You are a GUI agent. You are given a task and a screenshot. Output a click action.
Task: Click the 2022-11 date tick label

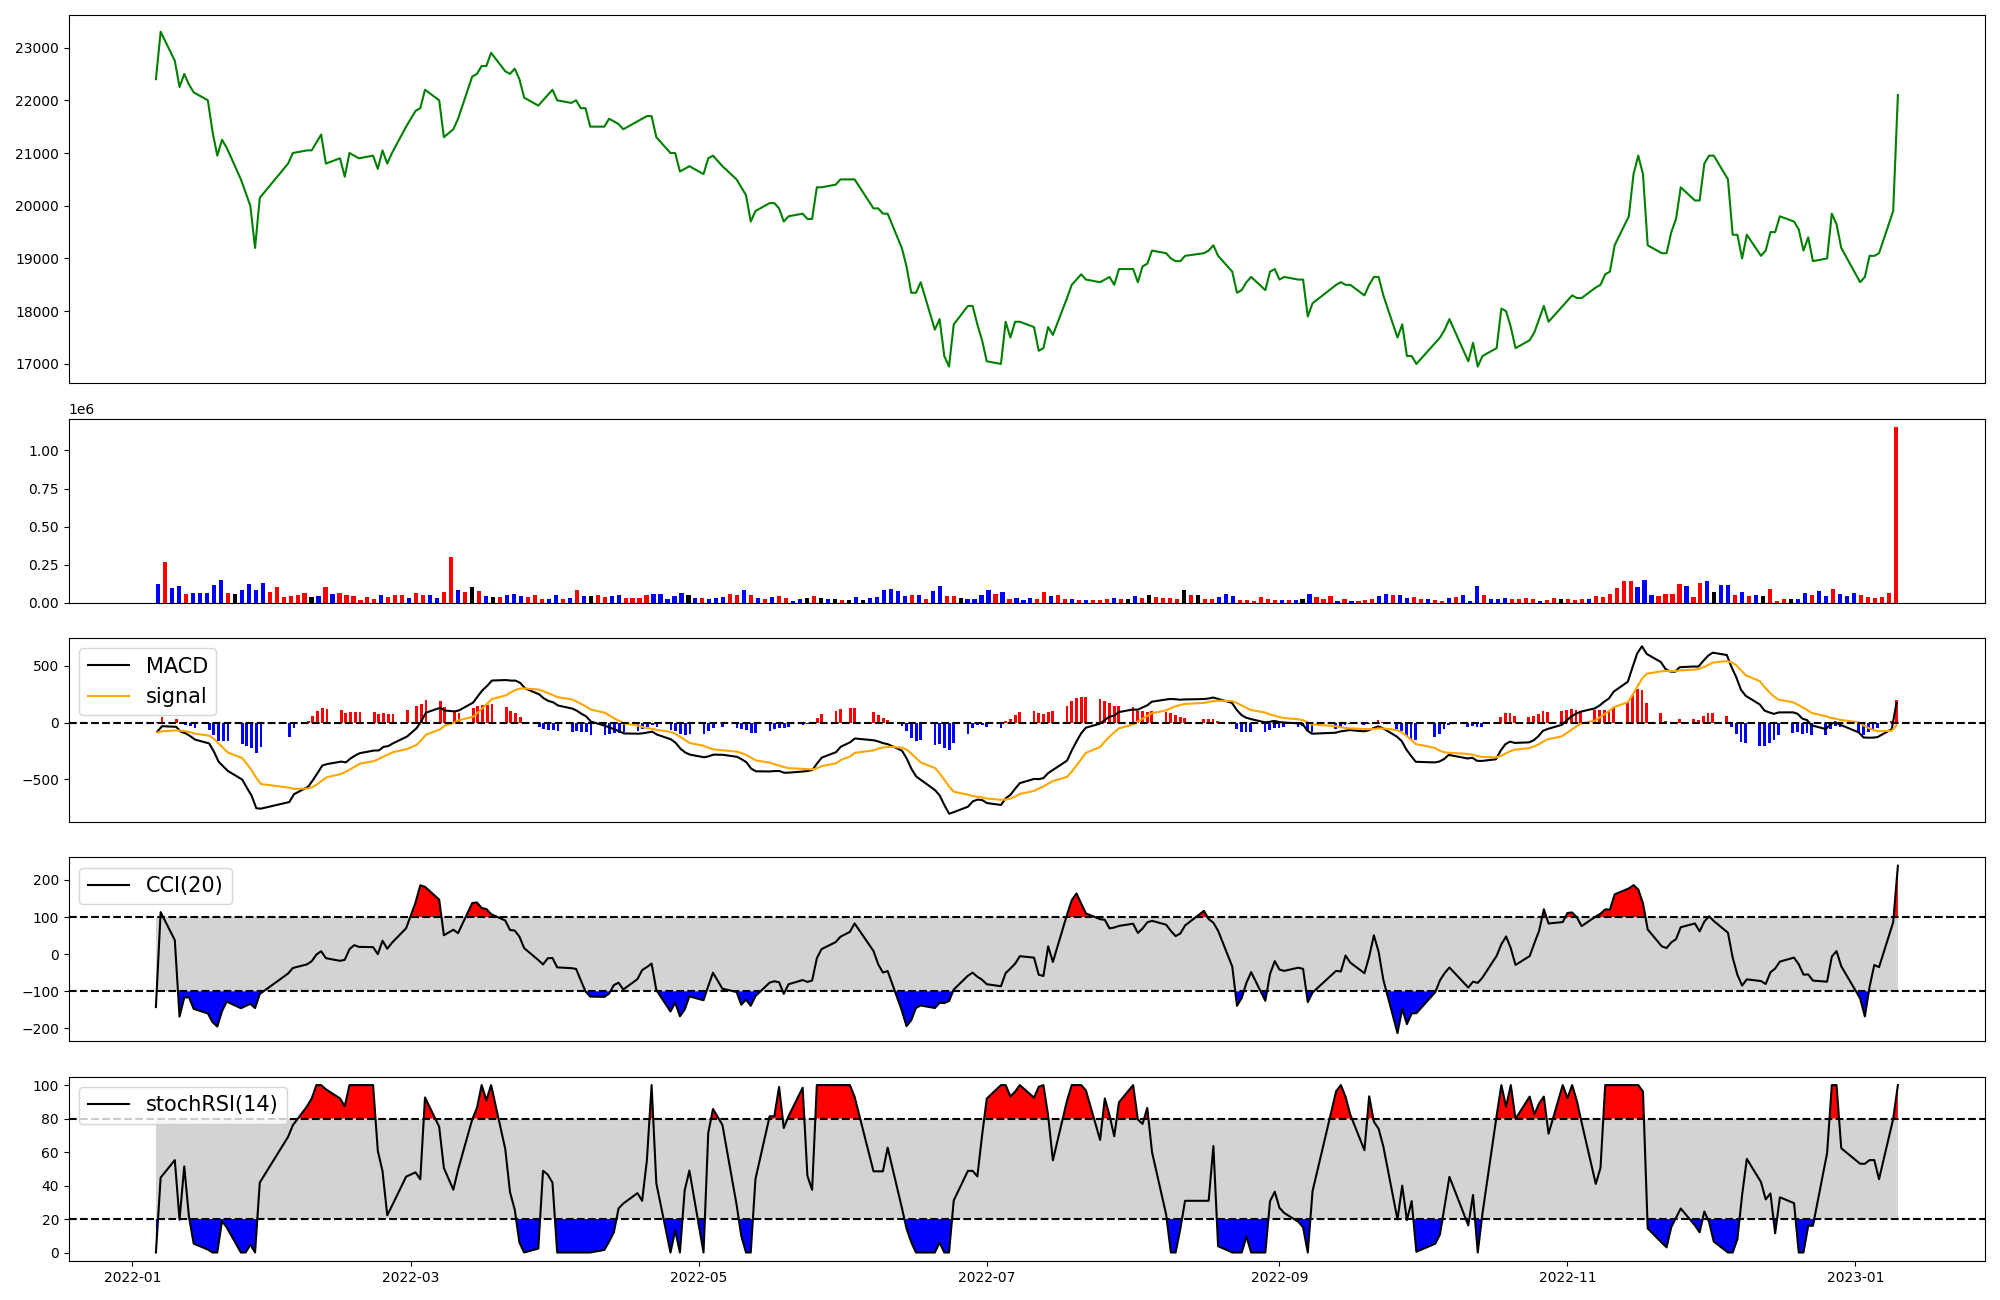(1567, 1277)
